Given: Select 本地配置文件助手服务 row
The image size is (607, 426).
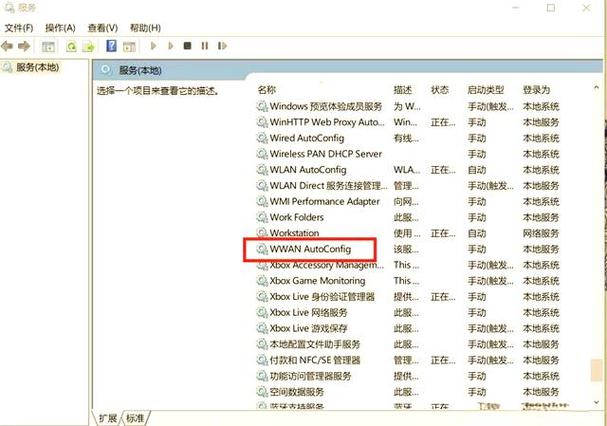Looking at the screenshot, I should (x=408, y=344).
